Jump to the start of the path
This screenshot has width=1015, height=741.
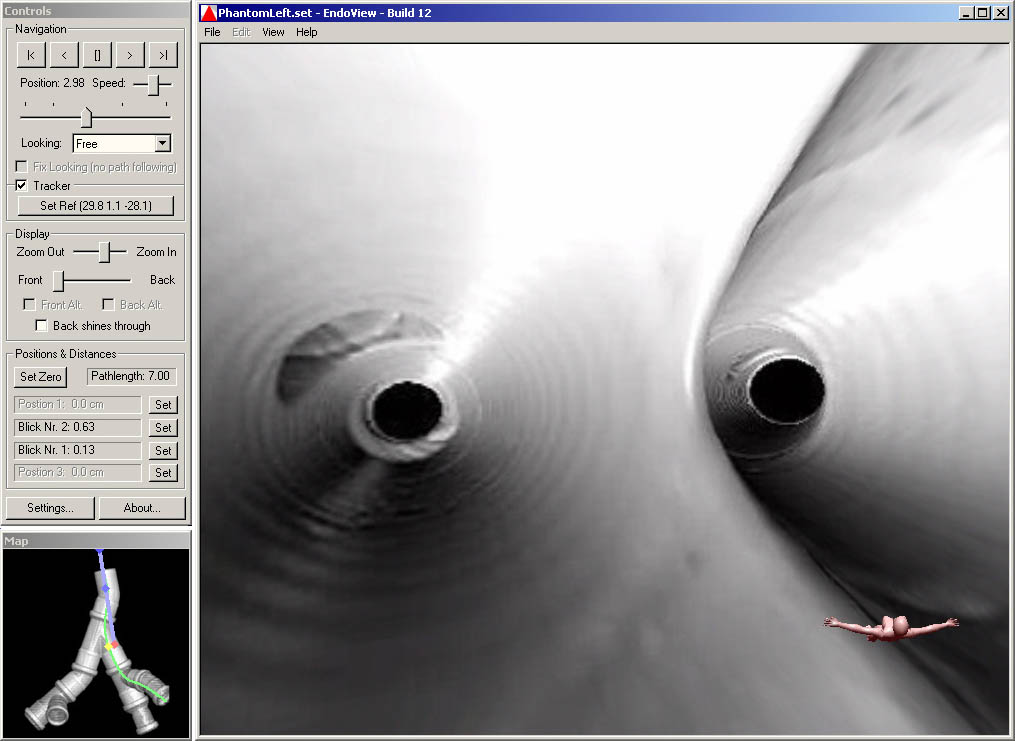click(31, 55)
